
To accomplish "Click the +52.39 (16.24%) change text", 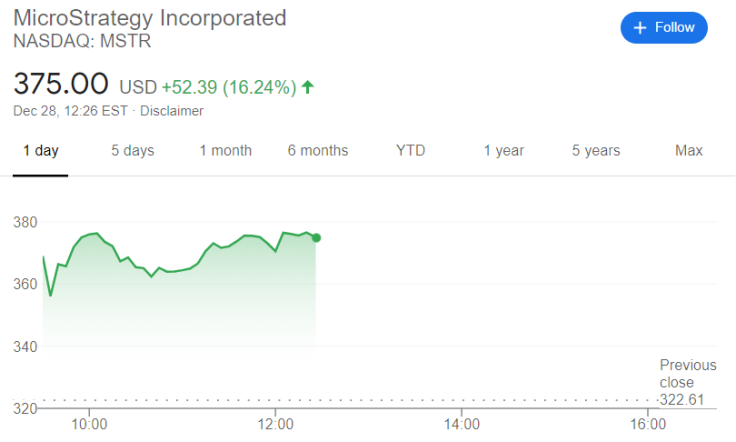I will click(x=229, y=87).
